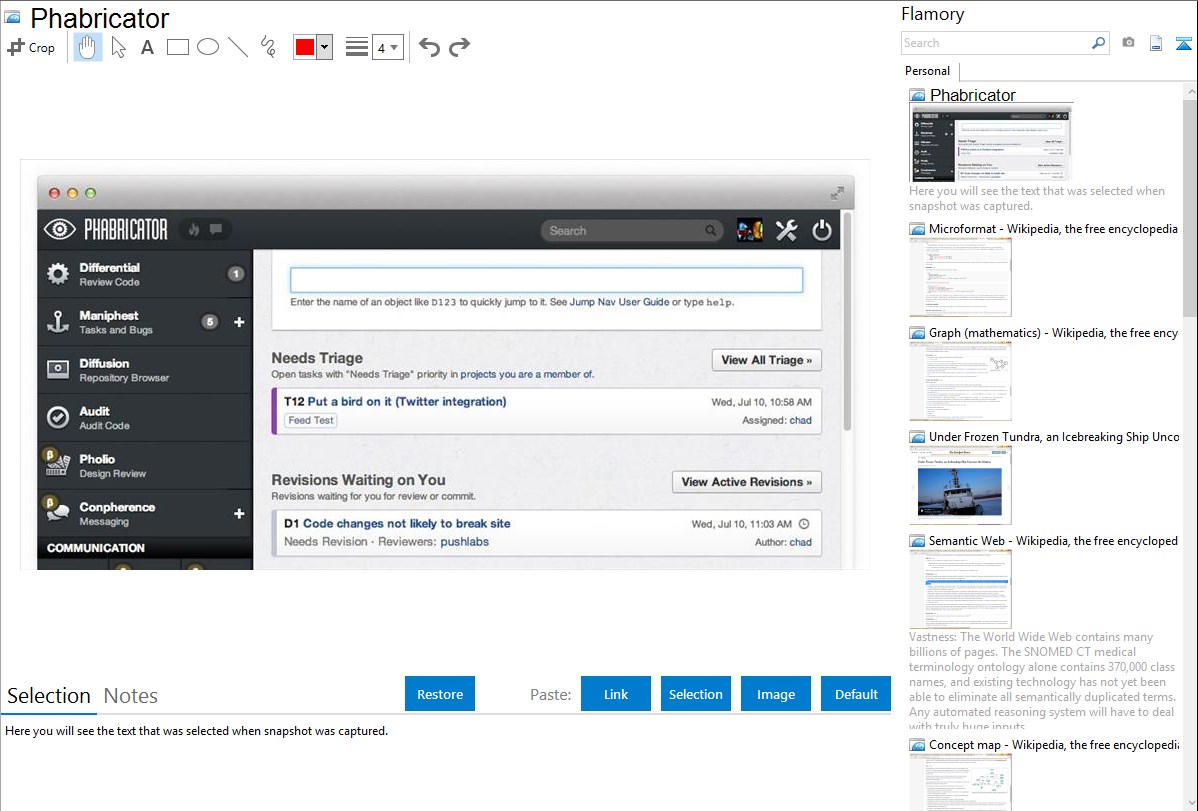Undo the last annotation
The image size is (1198, 811).
(x=429, y=47)
